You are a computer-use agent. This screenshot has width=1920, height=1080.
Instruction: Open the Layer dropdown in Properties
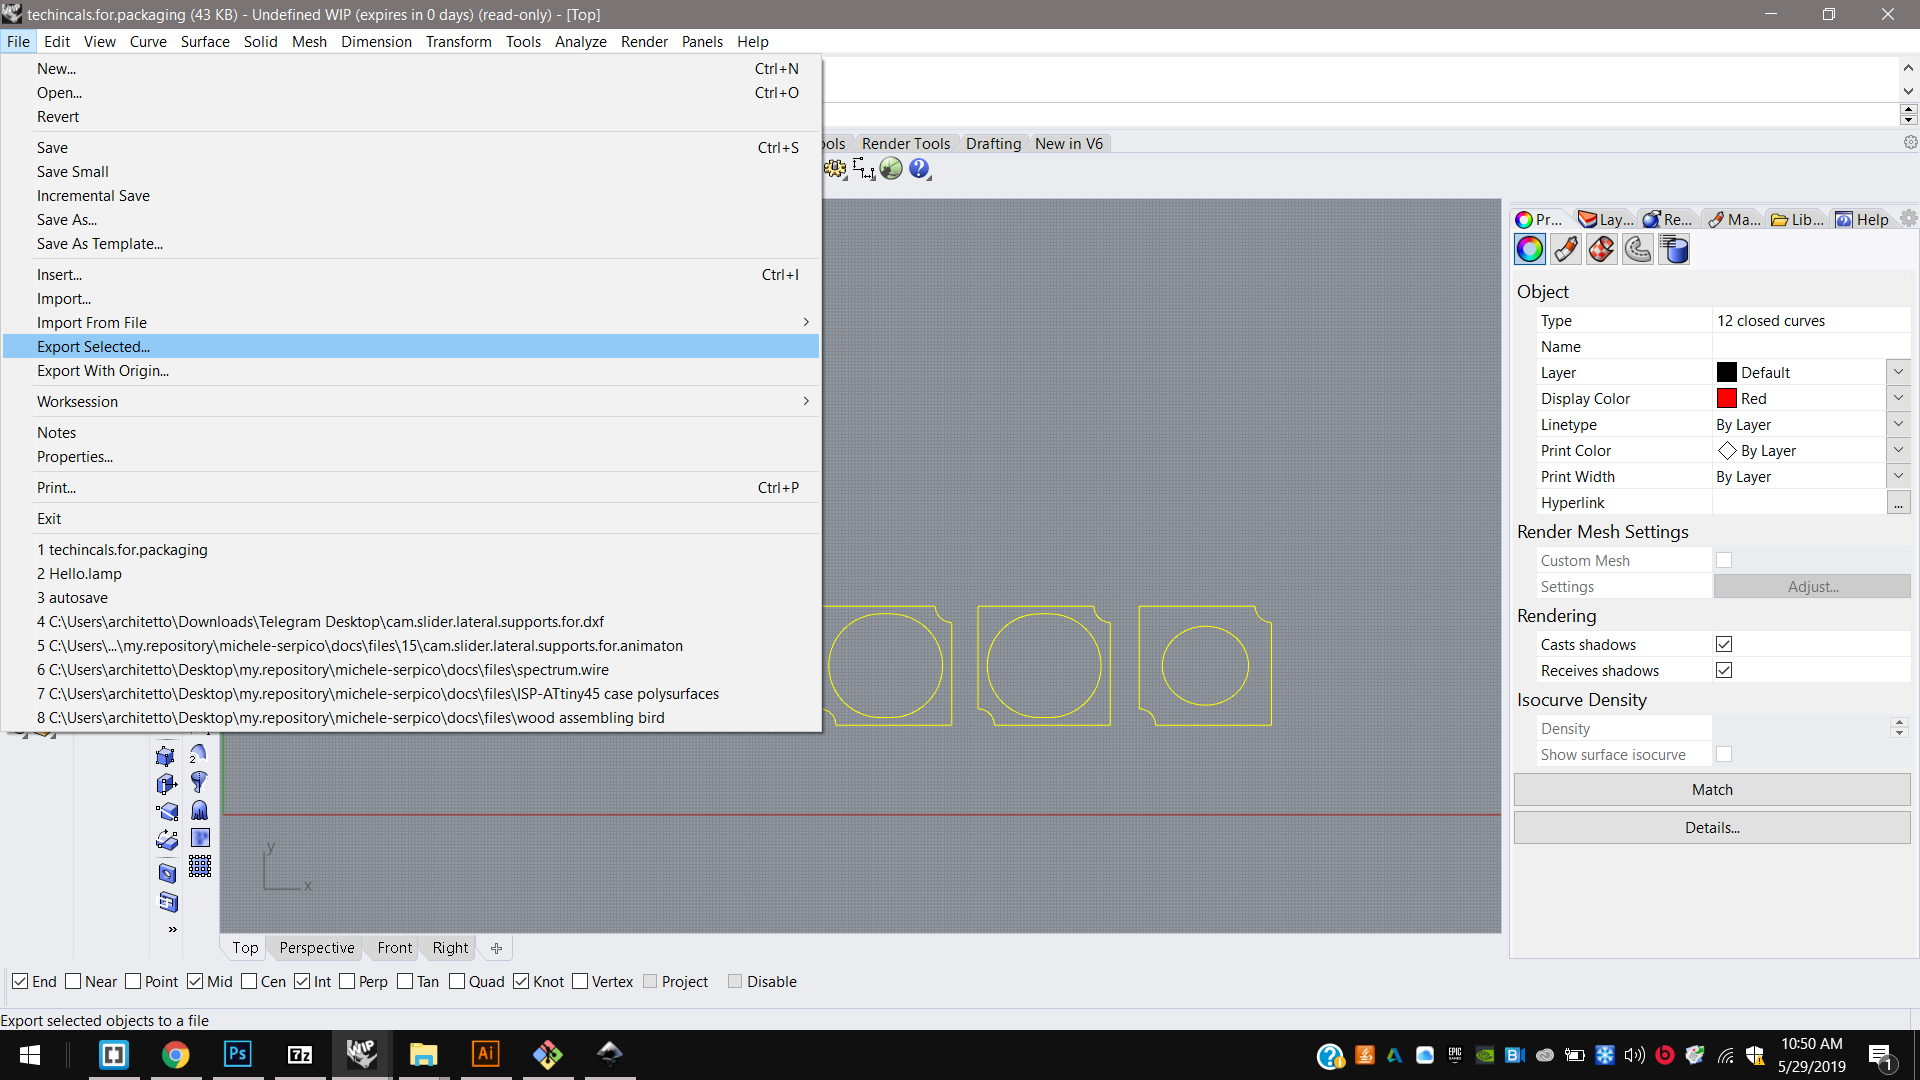coord(1898,372)
